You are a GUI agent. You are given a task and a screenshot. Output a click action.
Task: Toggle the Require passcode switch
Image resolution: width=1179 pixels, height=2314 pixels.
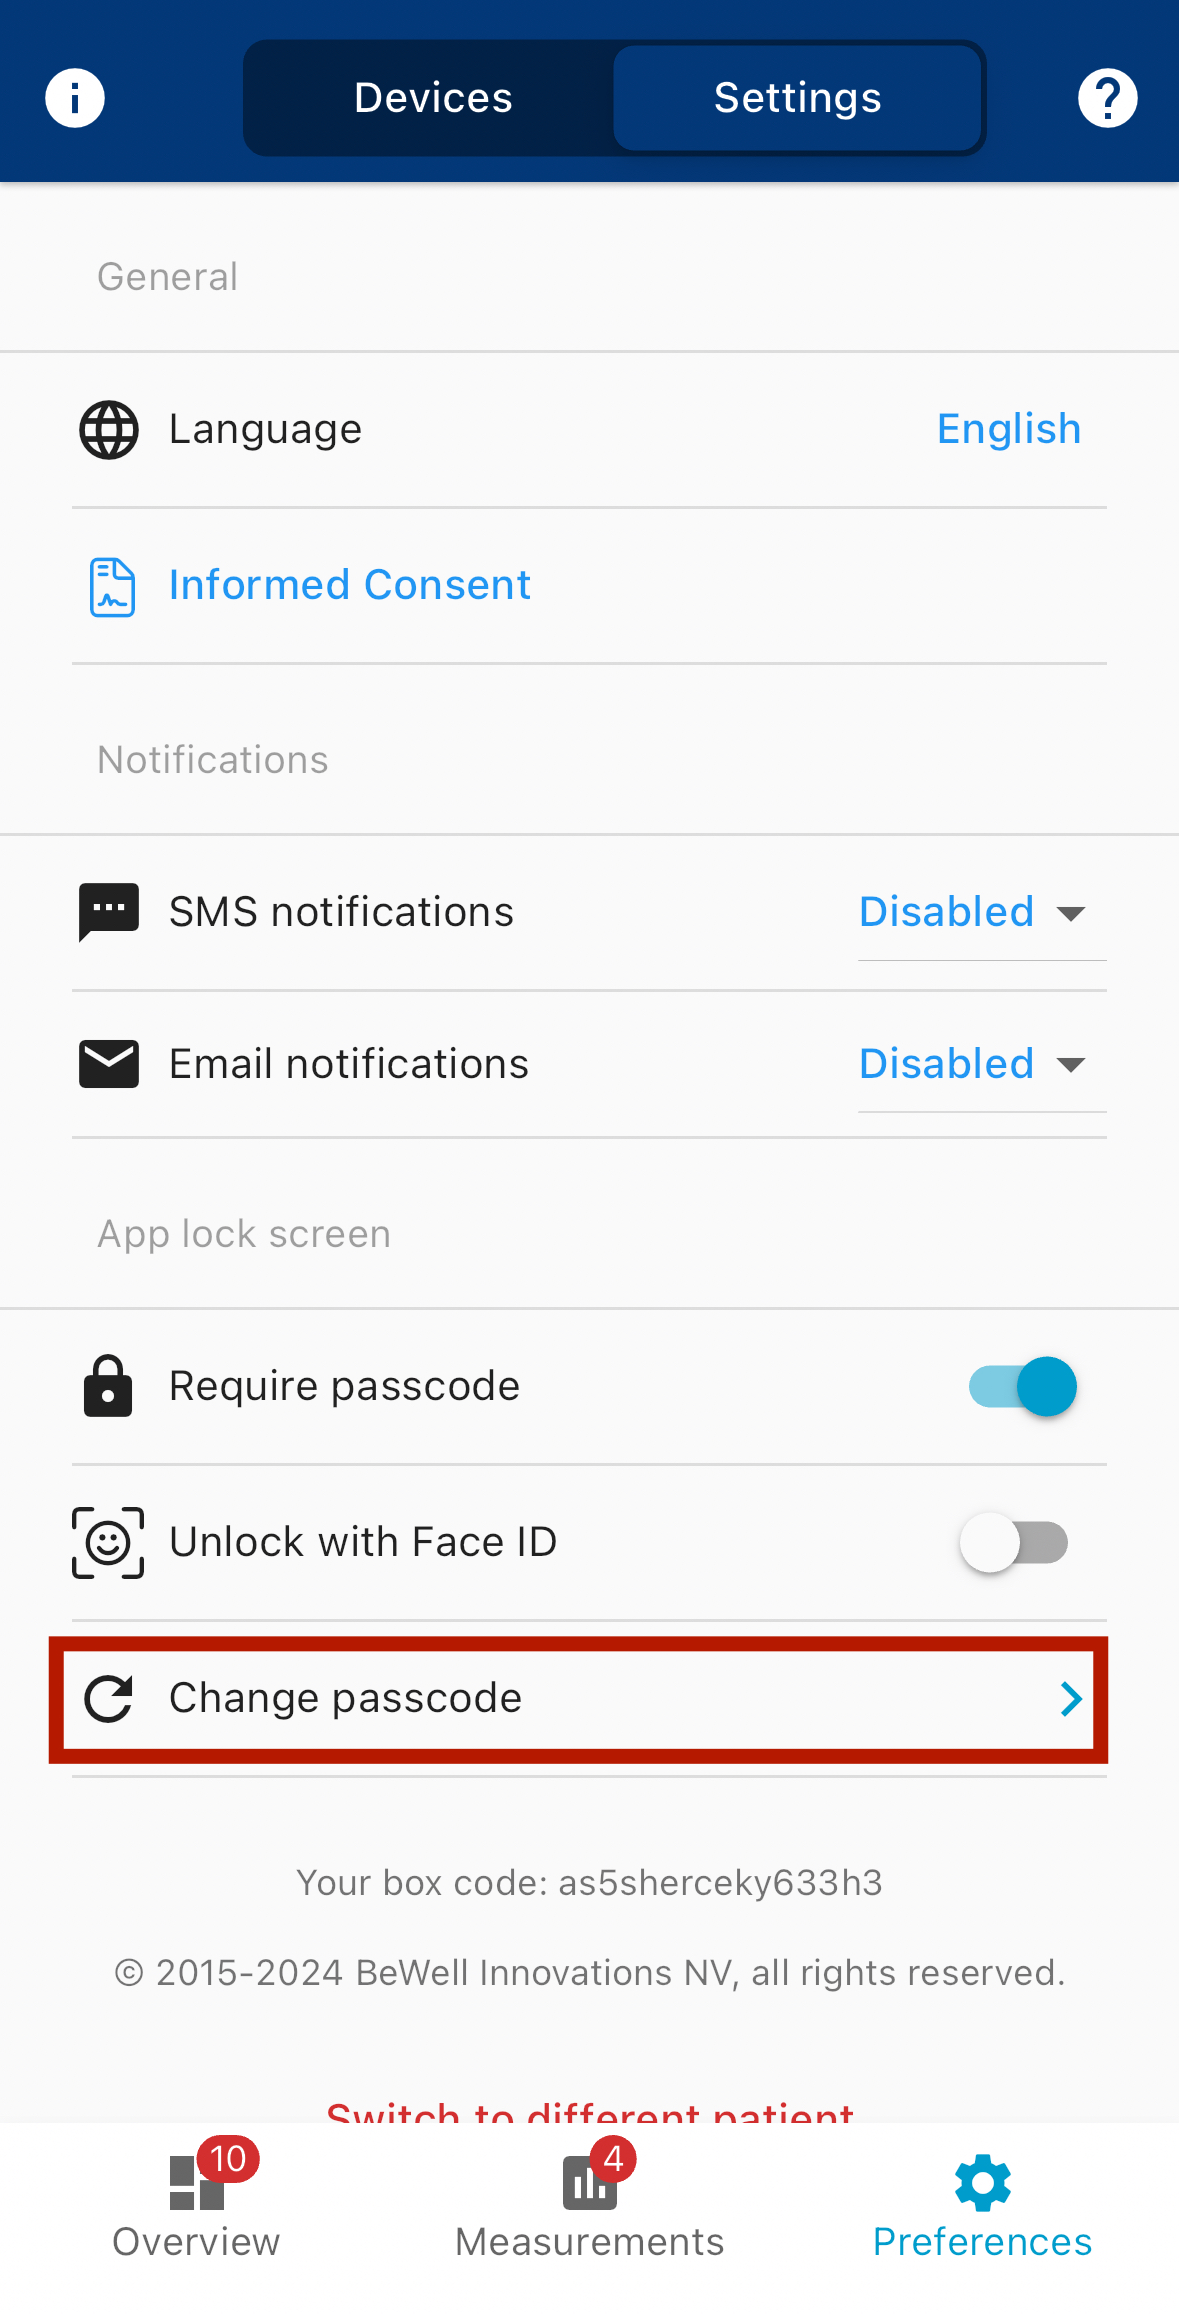[x=1022, y=1387]
